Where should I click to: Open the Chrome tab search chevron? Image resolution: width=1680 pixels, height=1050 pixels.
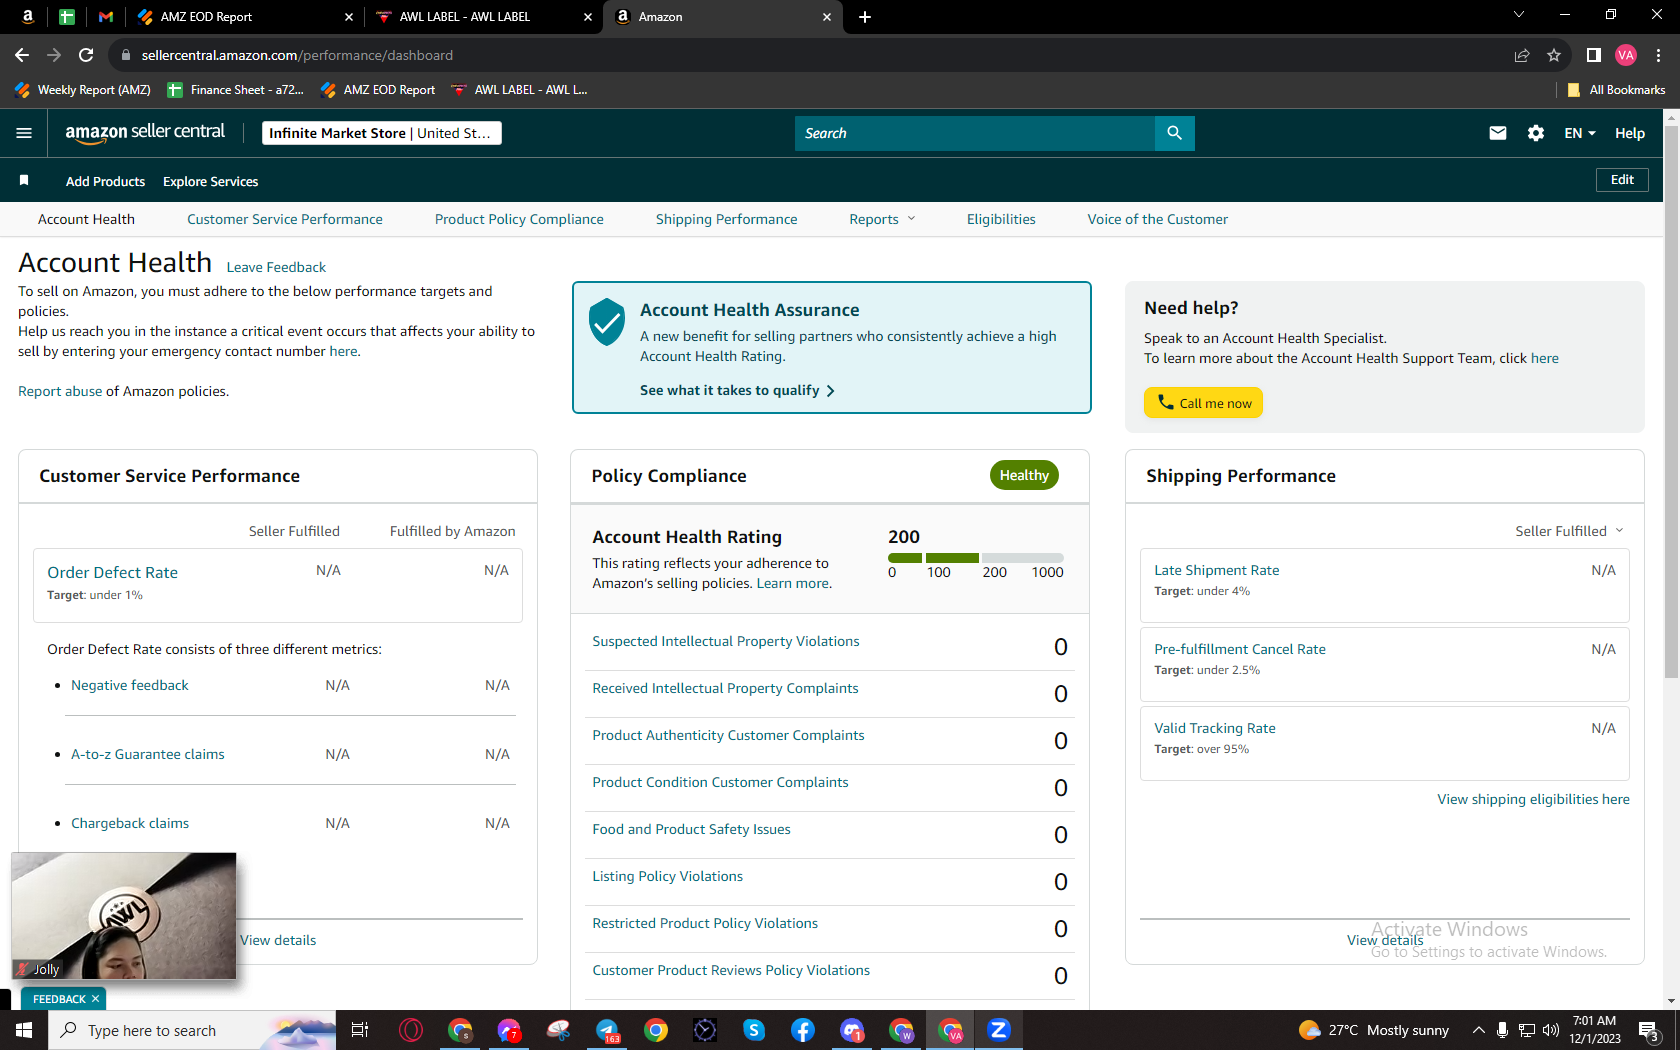1519,15
